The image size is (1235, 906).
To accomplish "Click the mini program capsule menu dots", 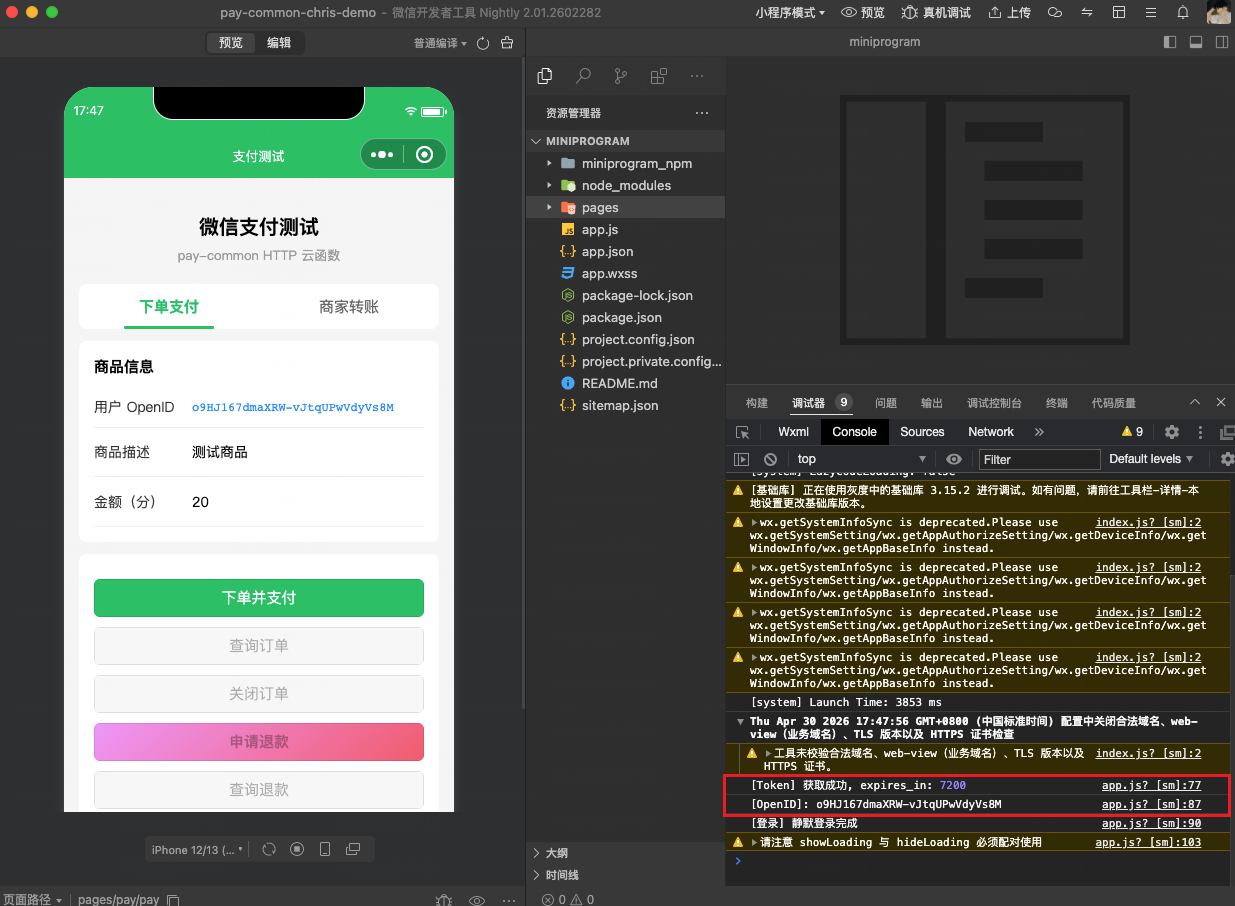I will point(382,154).
